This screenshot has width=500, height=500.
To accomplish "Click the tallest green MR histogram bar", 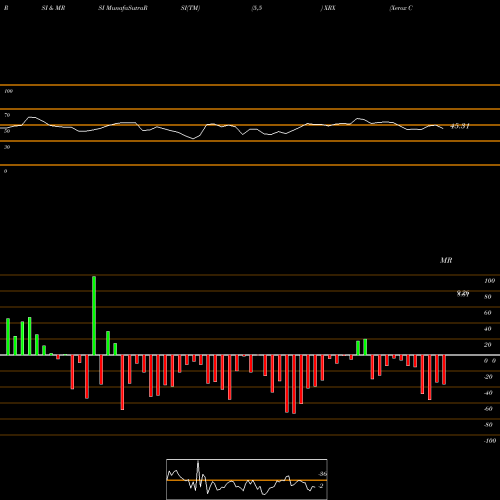I will tap(94, 315).
